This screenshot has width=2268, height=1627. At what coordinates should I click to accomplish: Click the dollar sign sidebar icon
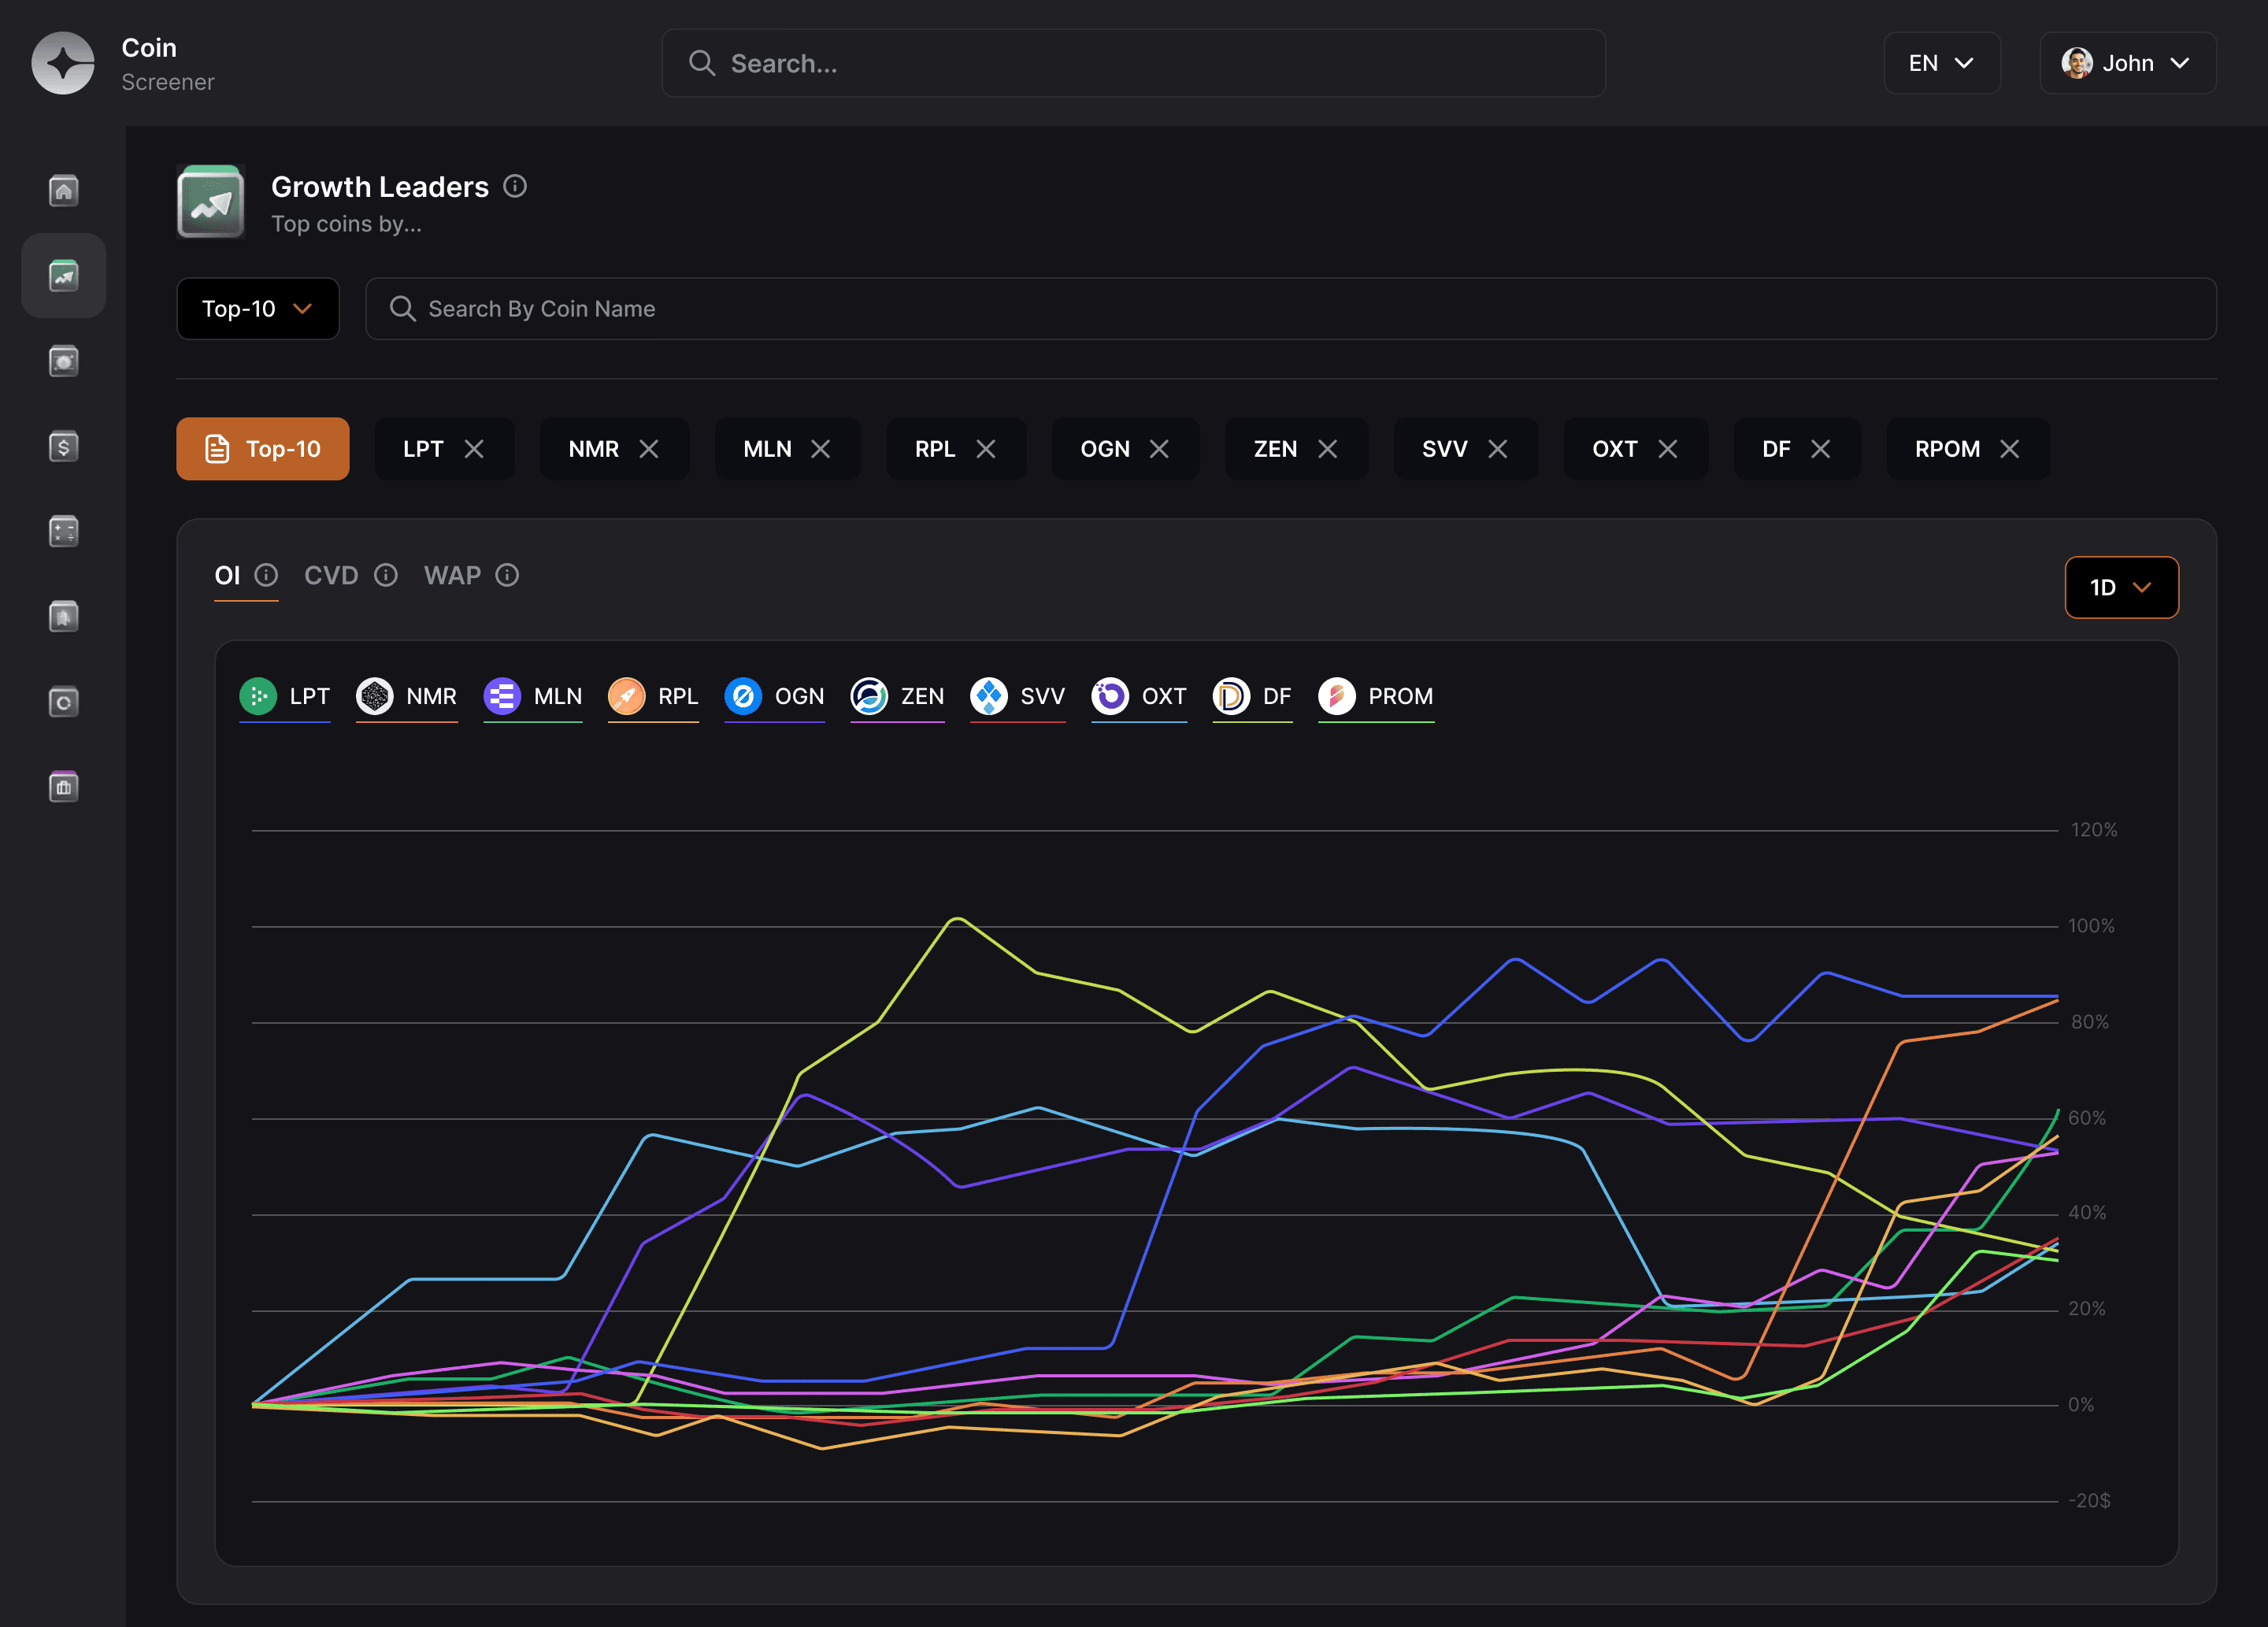click(63, 446)
